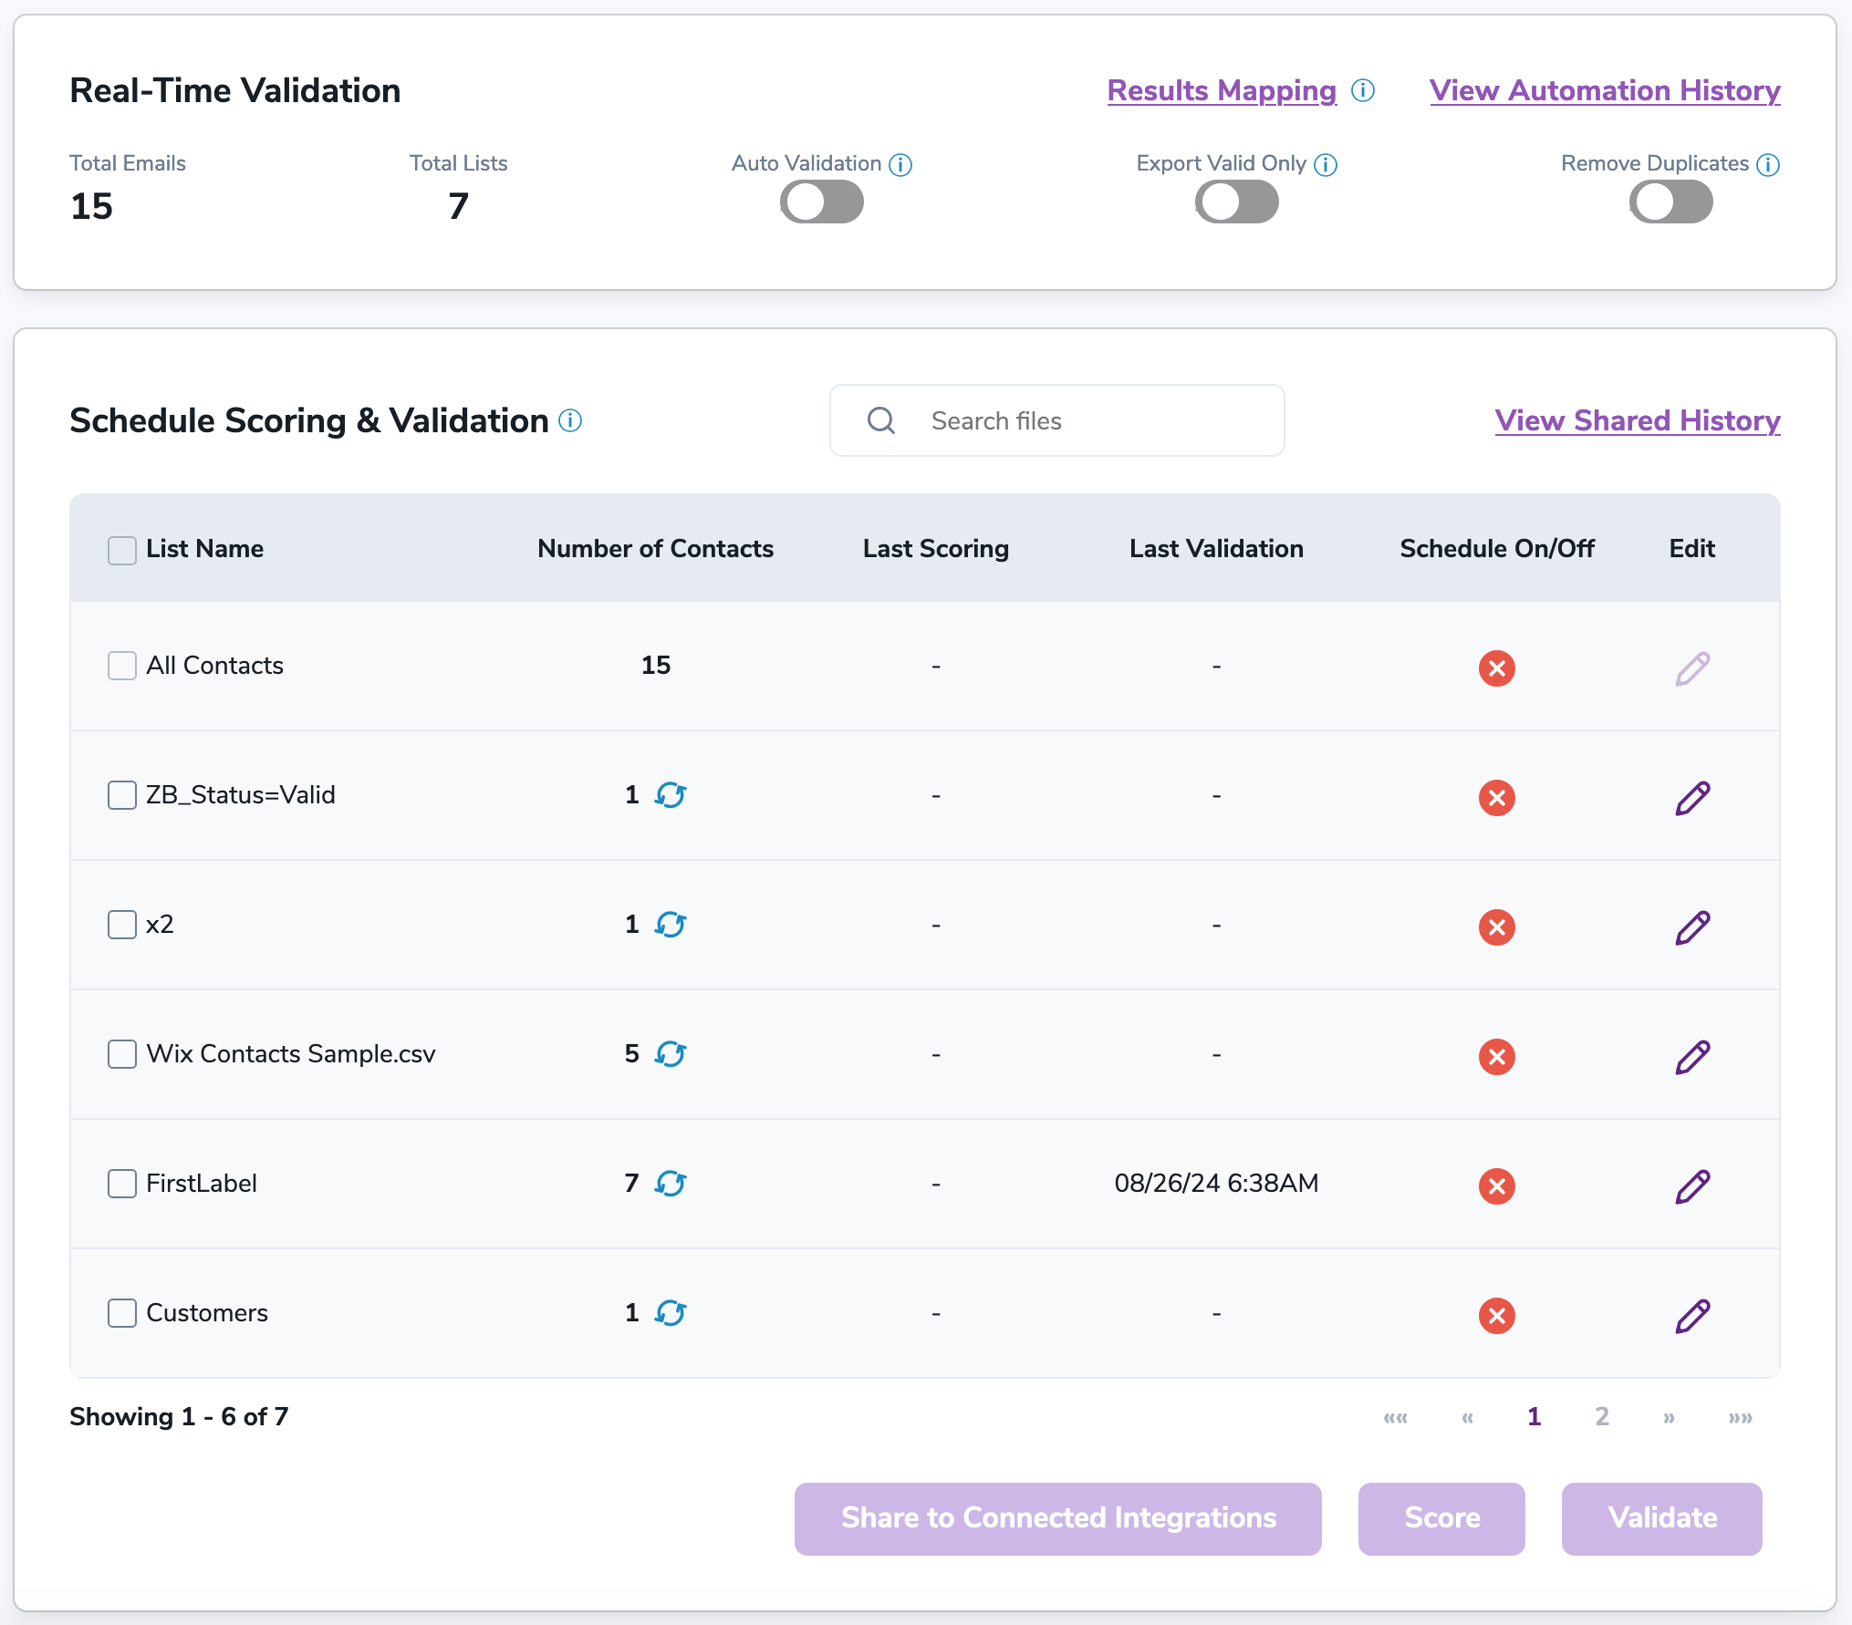The image size is (1852, 1625).
Task: Click the All Contacts count value 15
Action: pyautogui.click(x=655, y=666)
